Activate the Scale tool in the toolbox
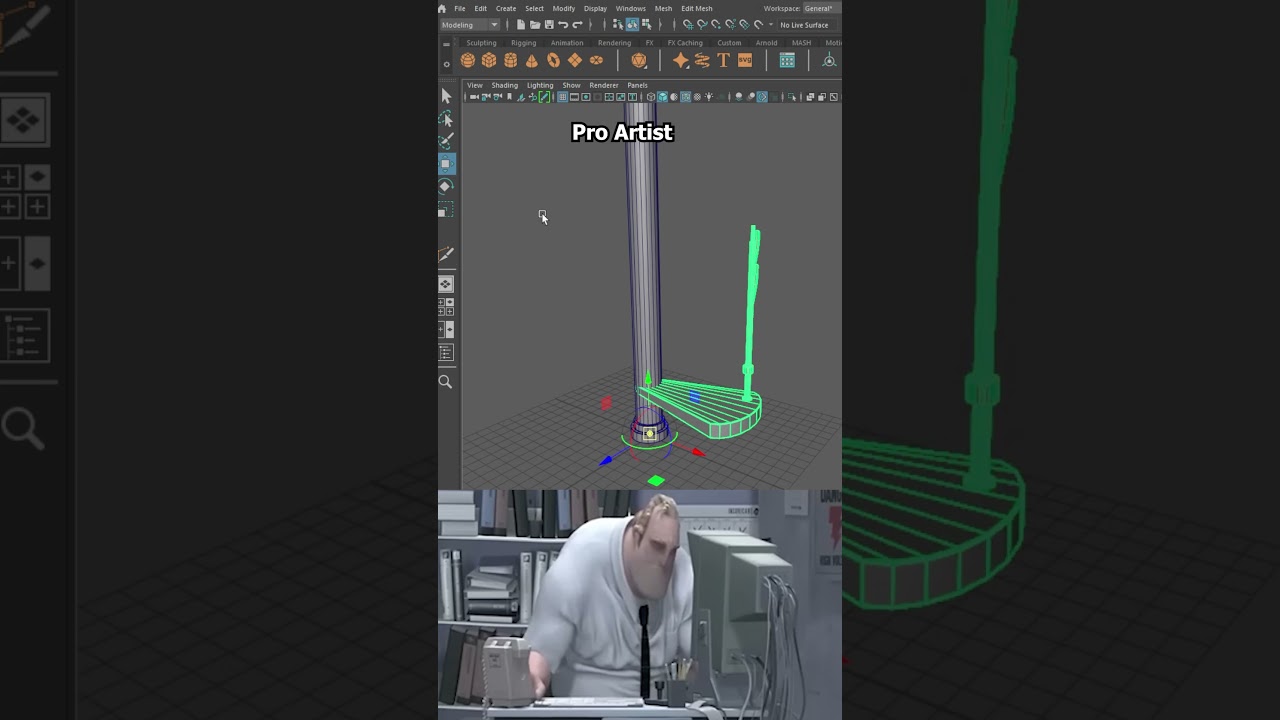Screen dimensions: 1280x720 tap(446, 209)
